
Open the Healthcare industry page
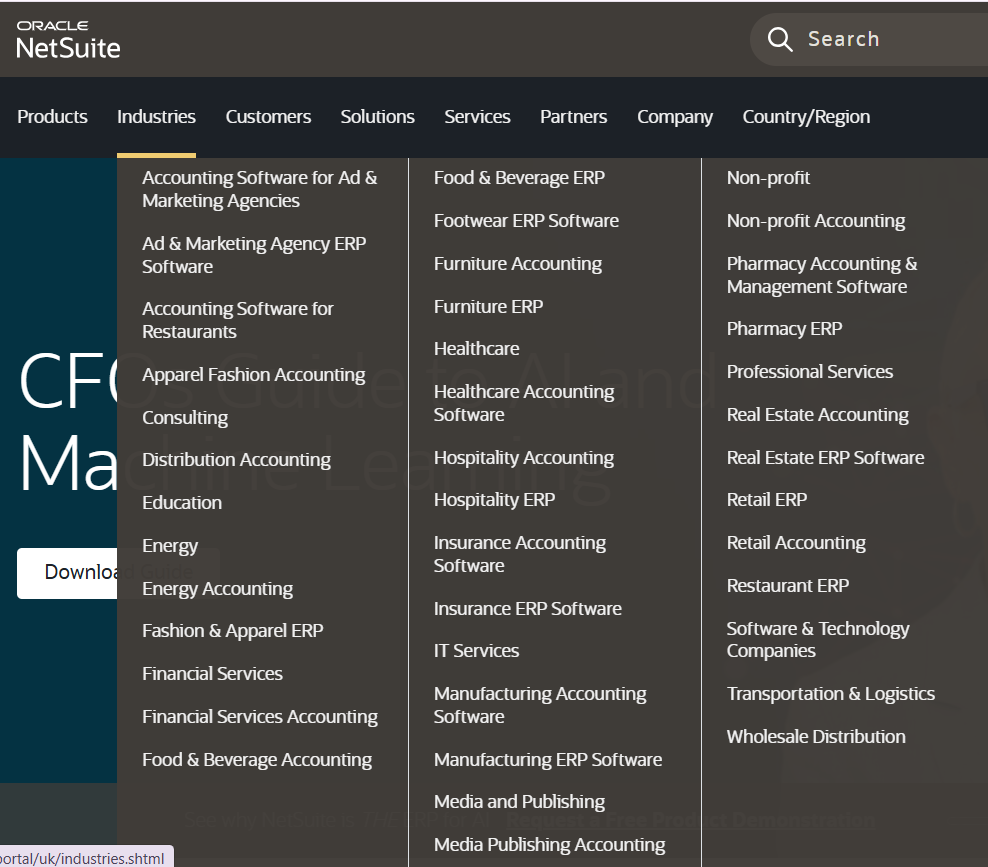coord(476,348)
